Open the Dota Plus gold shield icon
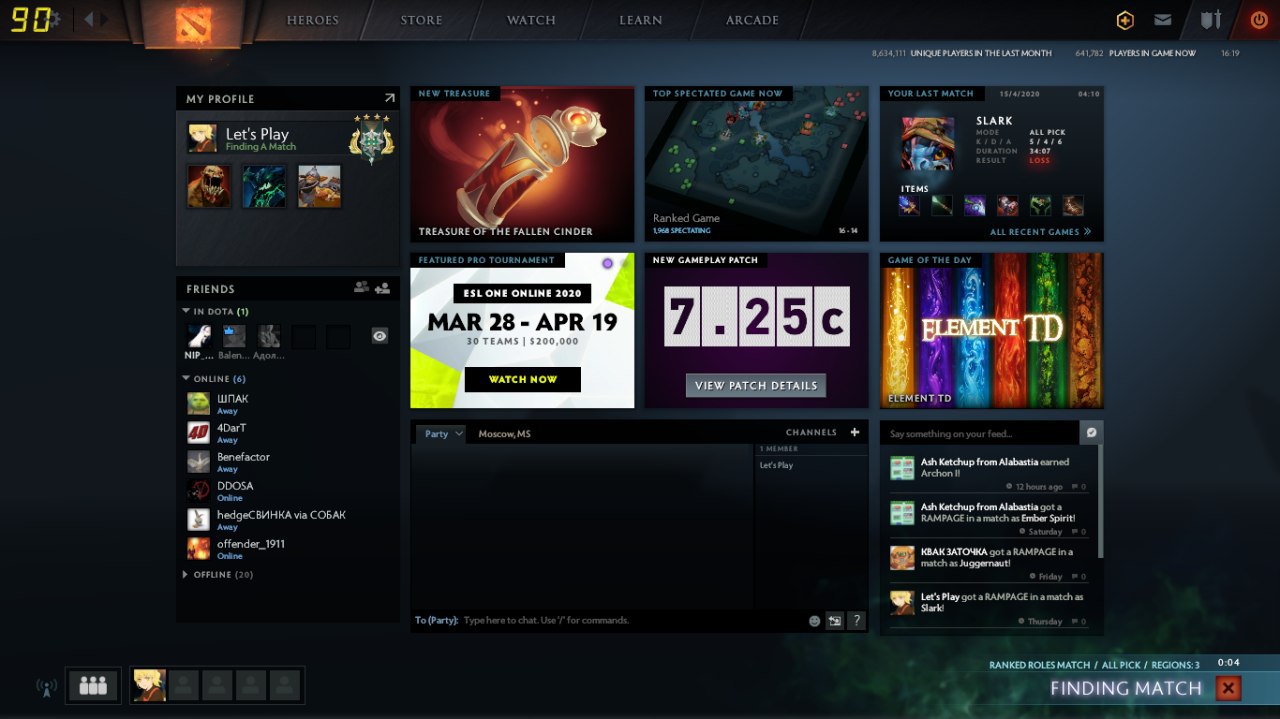 [1125, 20]
